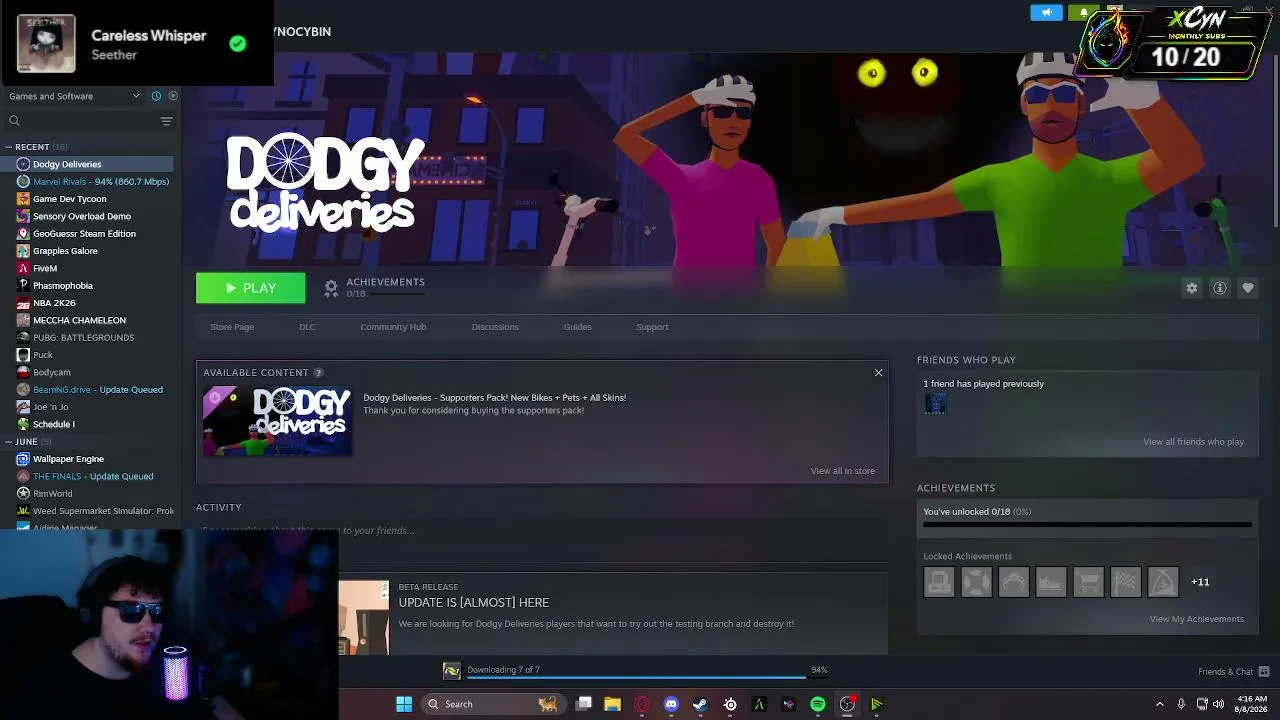Click the GeoGuessr Steam Edition icon

pyautogui.click(x=23, y=234)
